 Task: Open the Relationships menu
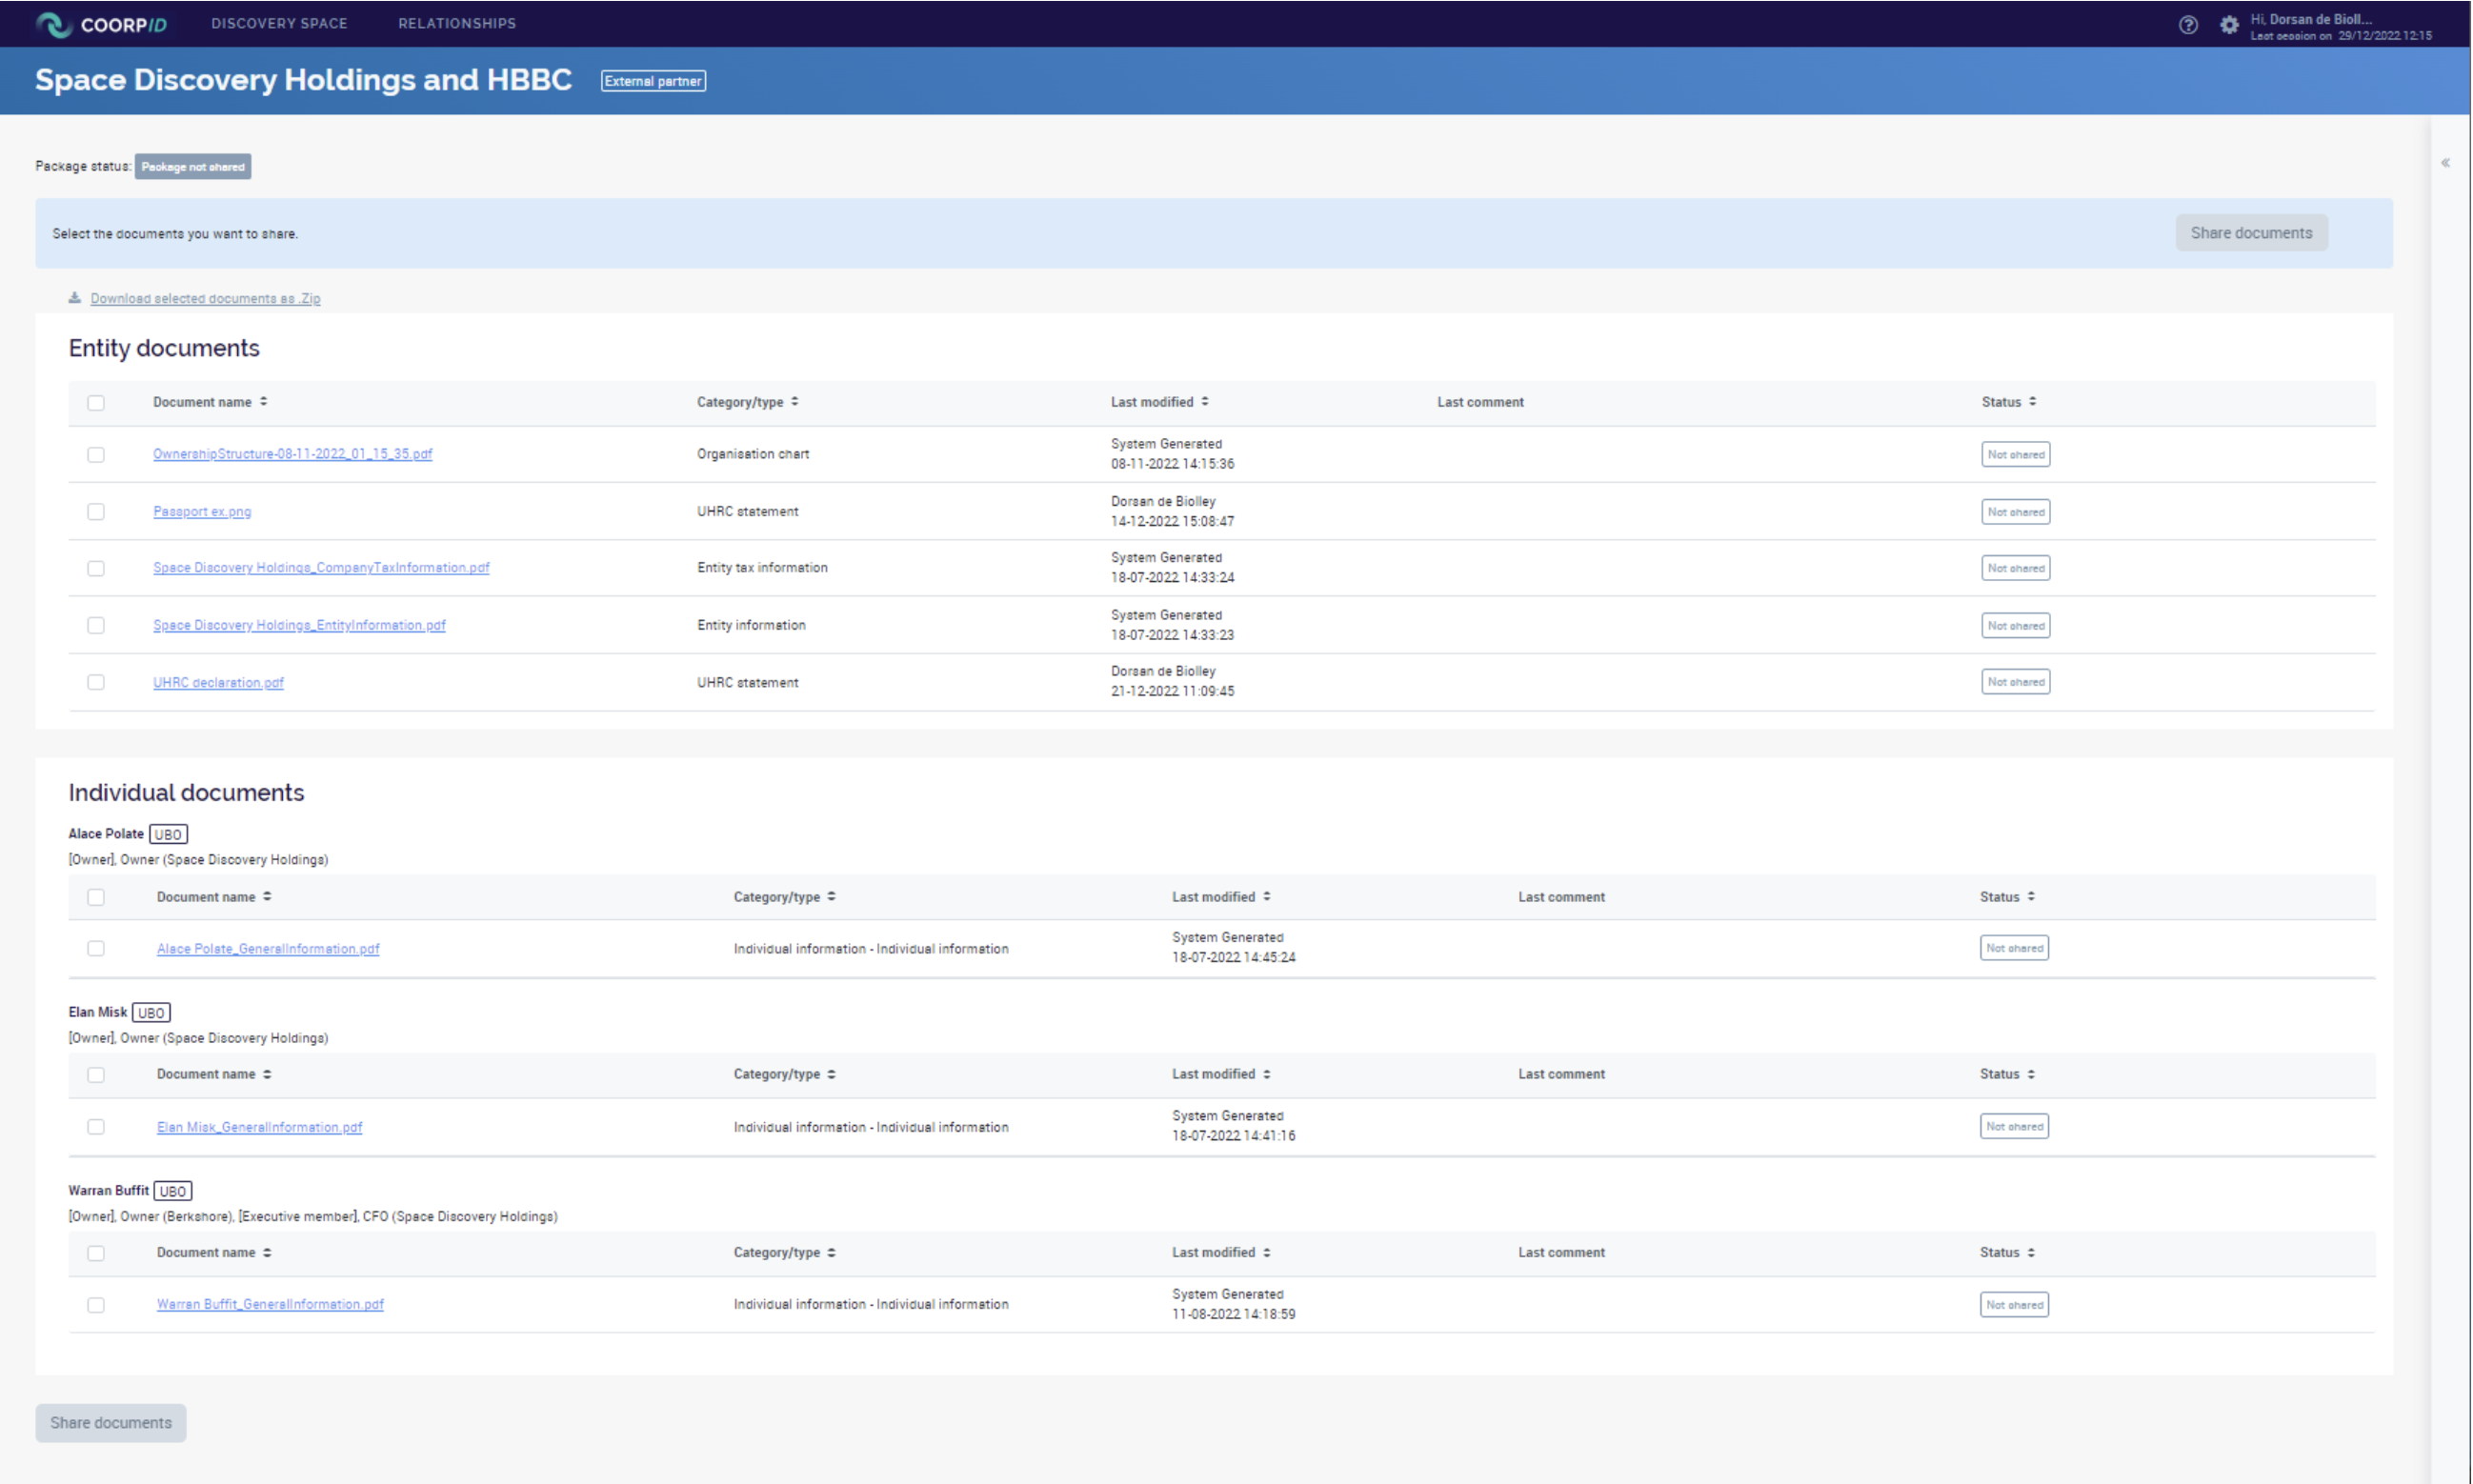tap(457, 23)
